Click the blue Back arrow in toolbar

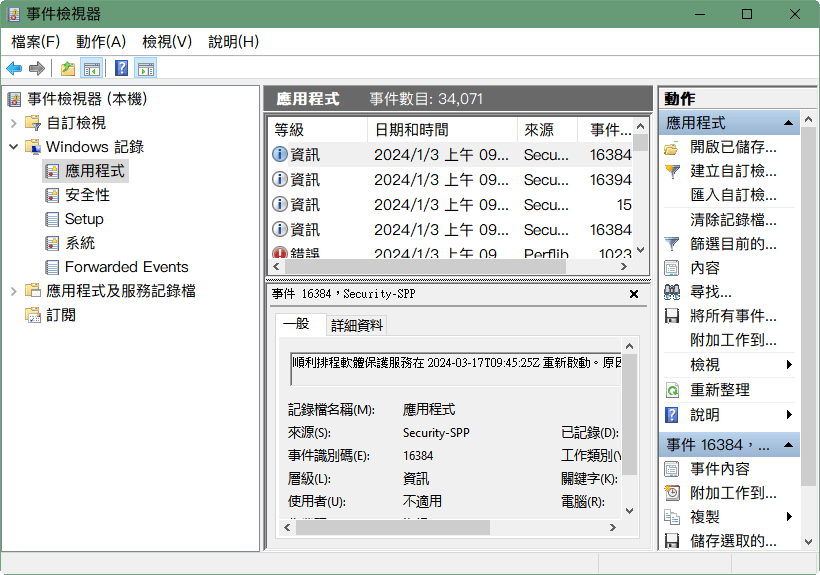coord(14,68)
